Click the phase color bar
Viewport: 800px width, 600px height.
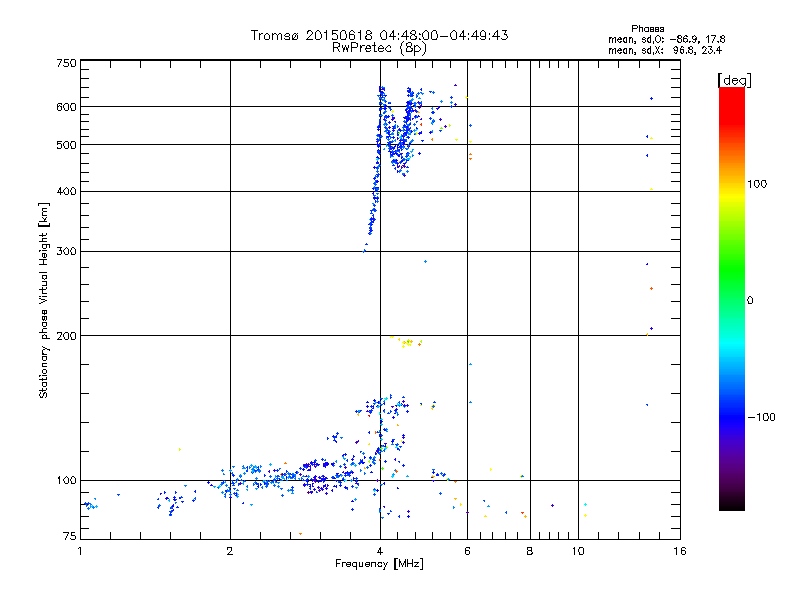tap(732, 299)
